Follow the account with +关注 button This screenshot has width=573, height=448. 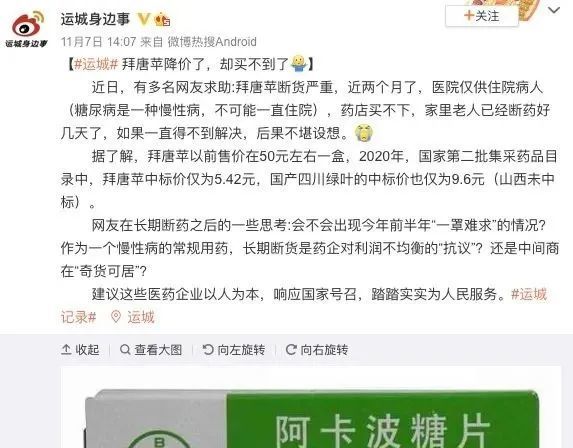tap(482, 16)
